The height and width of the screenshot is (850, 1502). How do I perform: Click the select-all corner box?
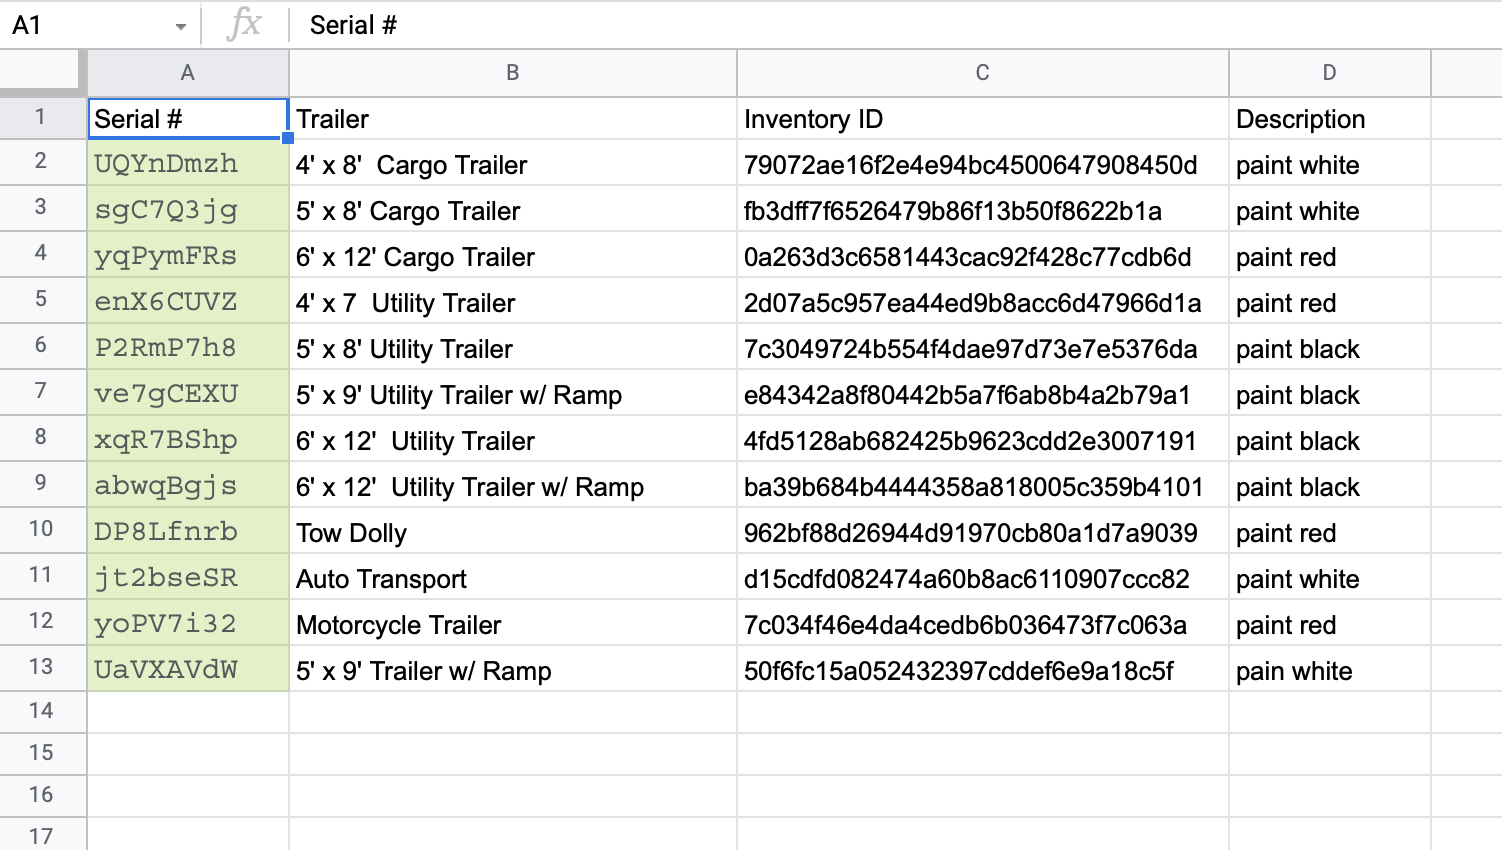40,72
